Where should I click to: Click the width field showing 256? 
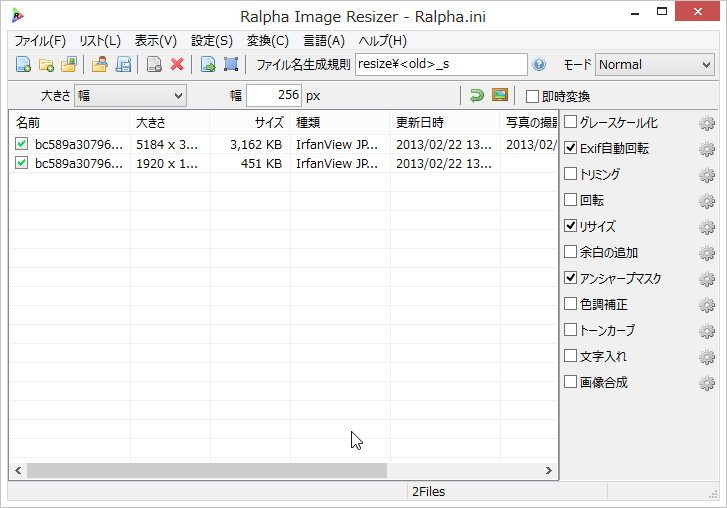pos(274,95)
